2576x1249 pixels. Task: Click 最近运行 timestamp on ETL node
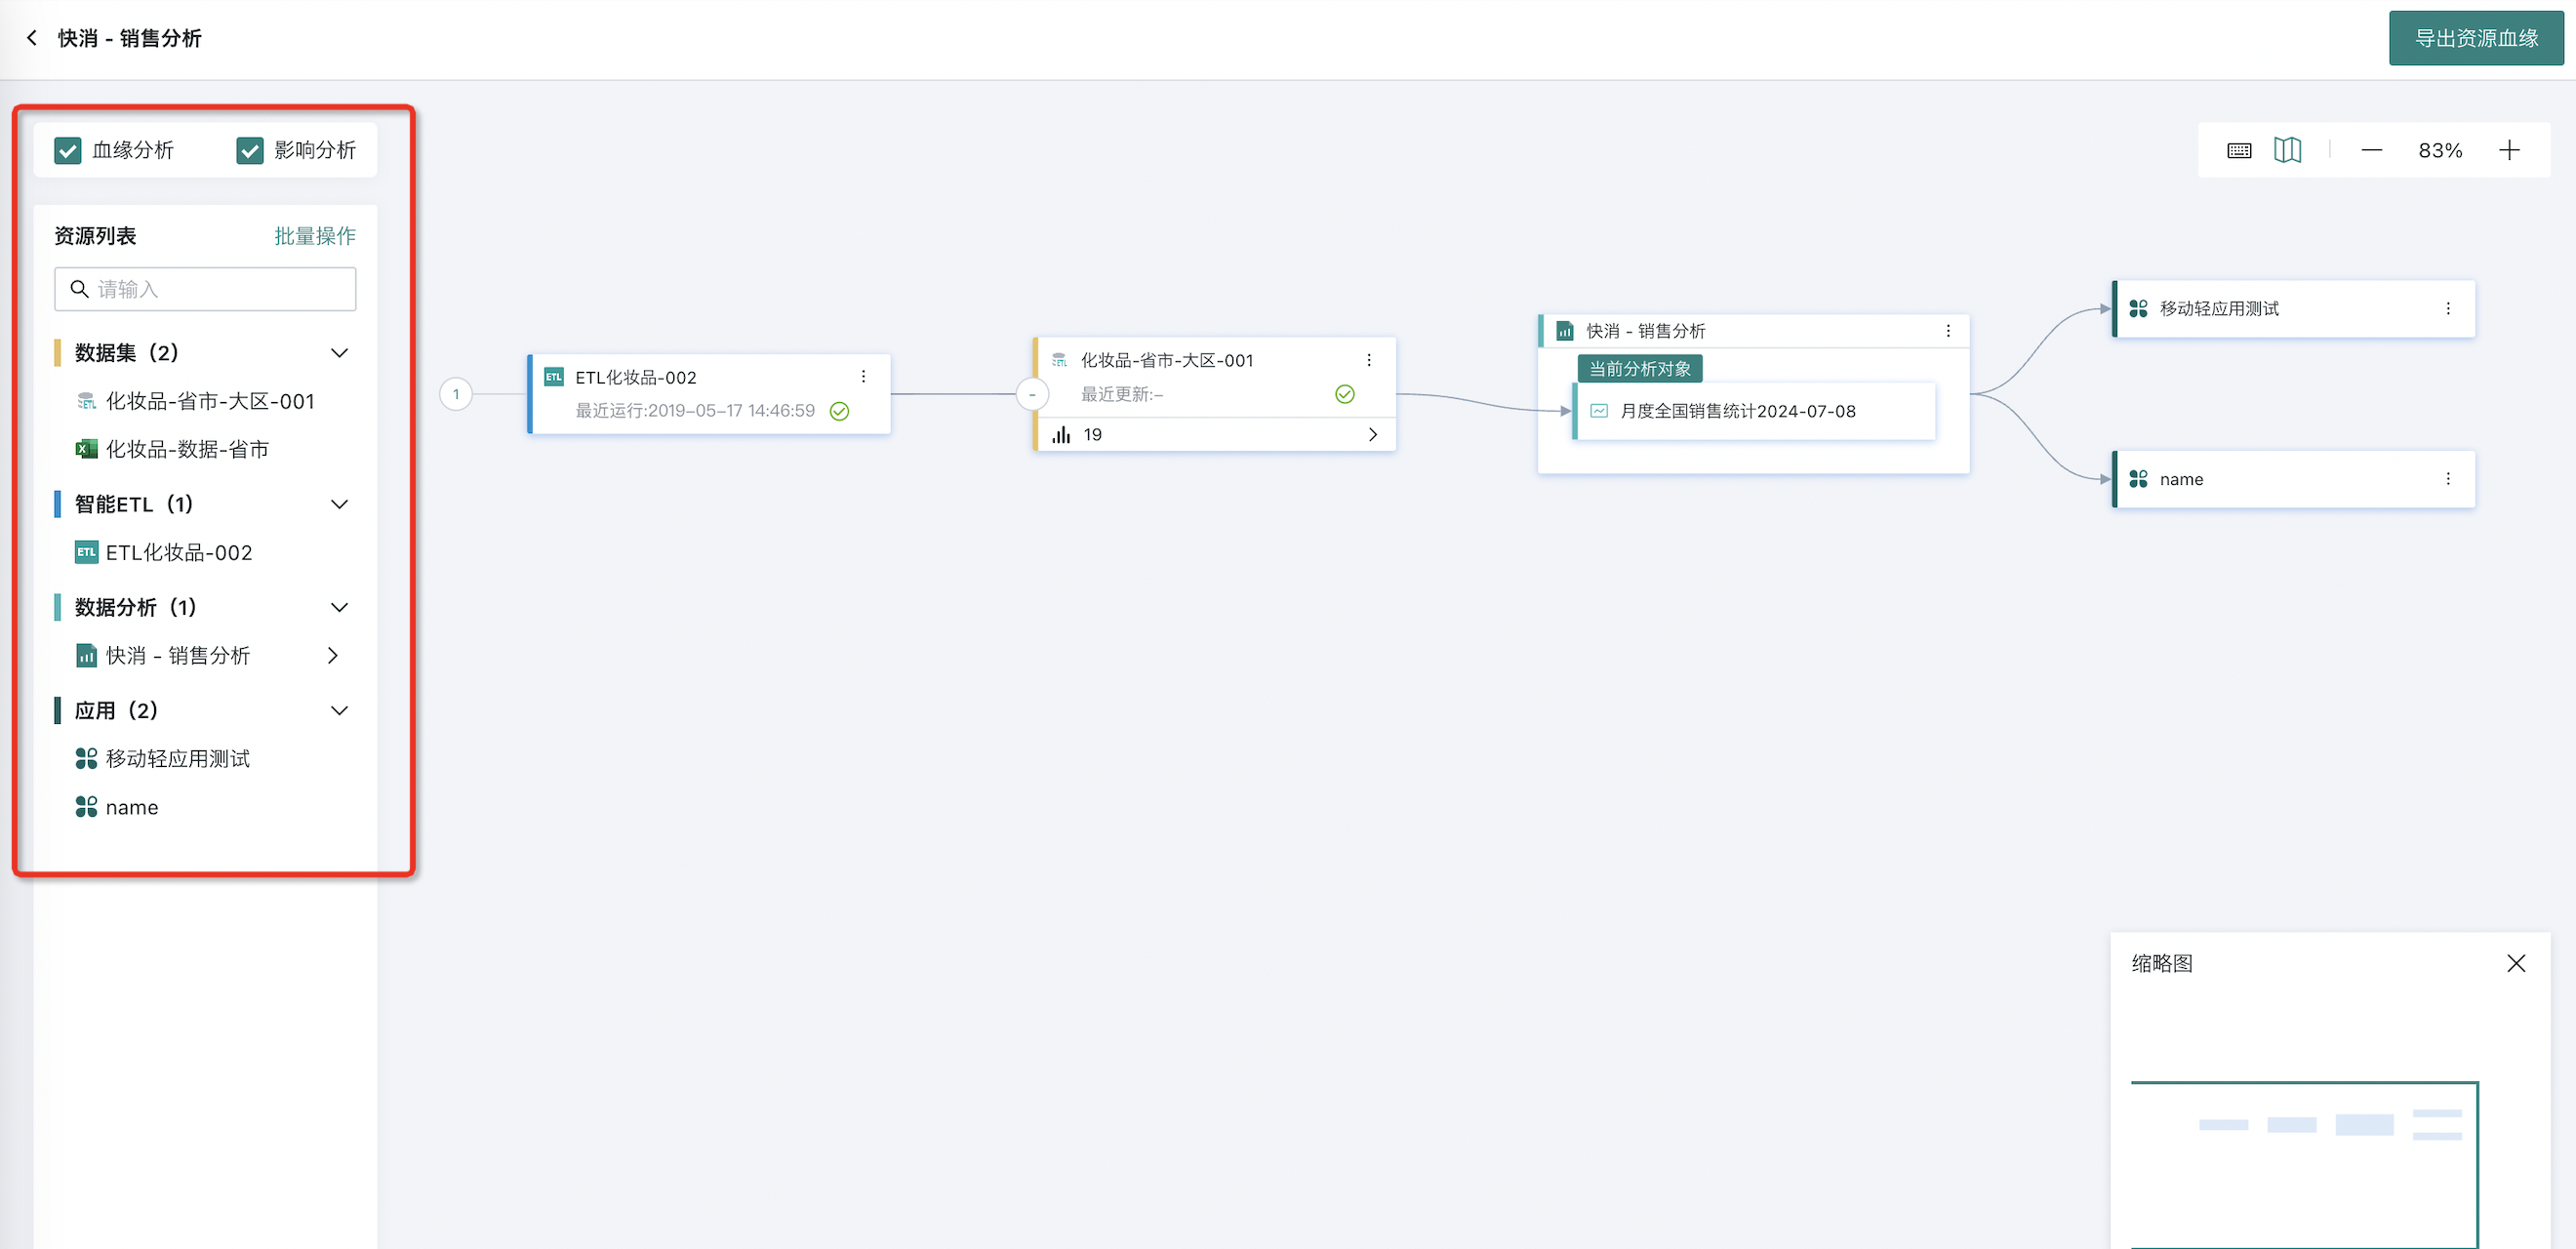pyautogui.click(x=695, y=411)
